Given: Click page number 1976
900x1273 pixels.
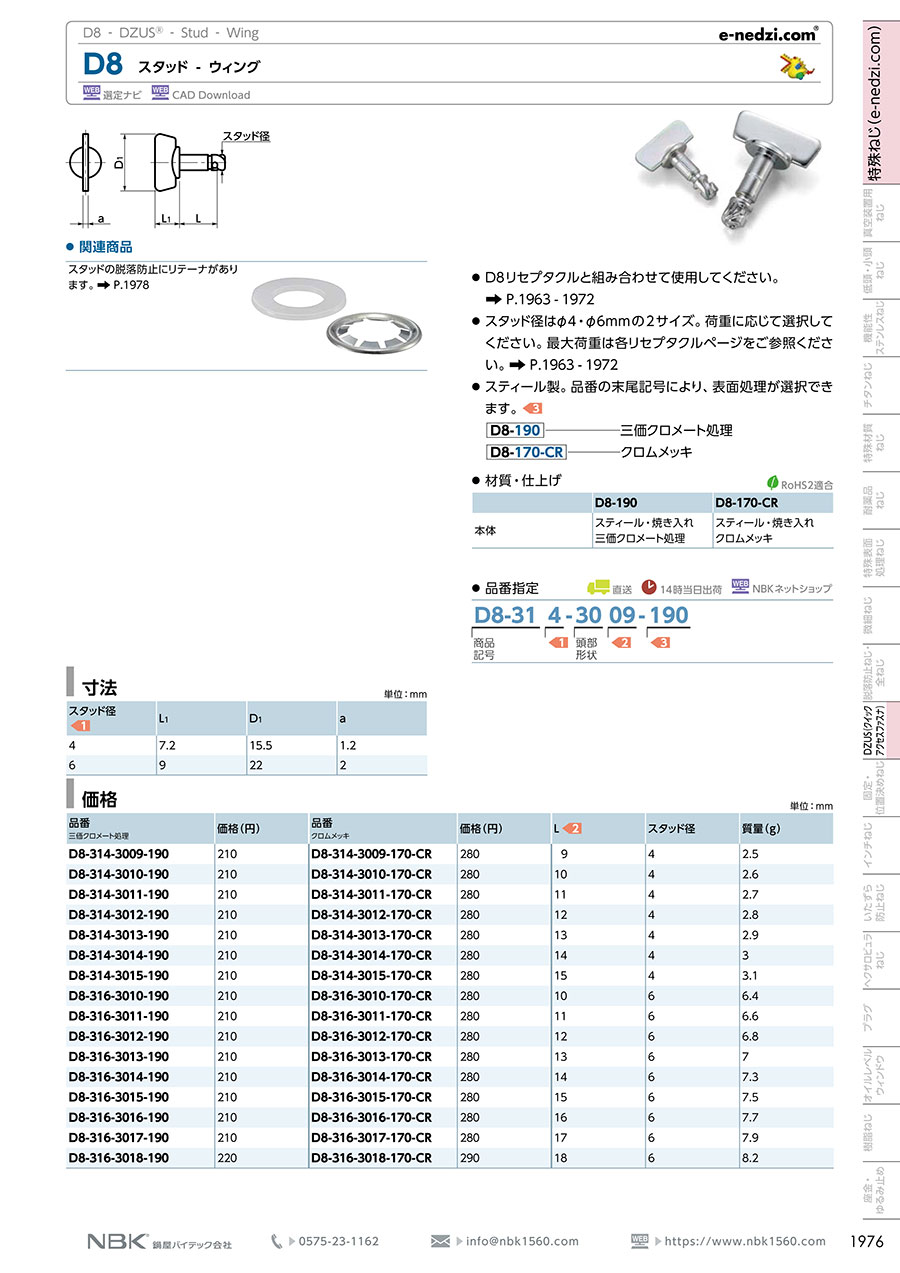Looking at the screenshot, I should (x=867, y=1241).
